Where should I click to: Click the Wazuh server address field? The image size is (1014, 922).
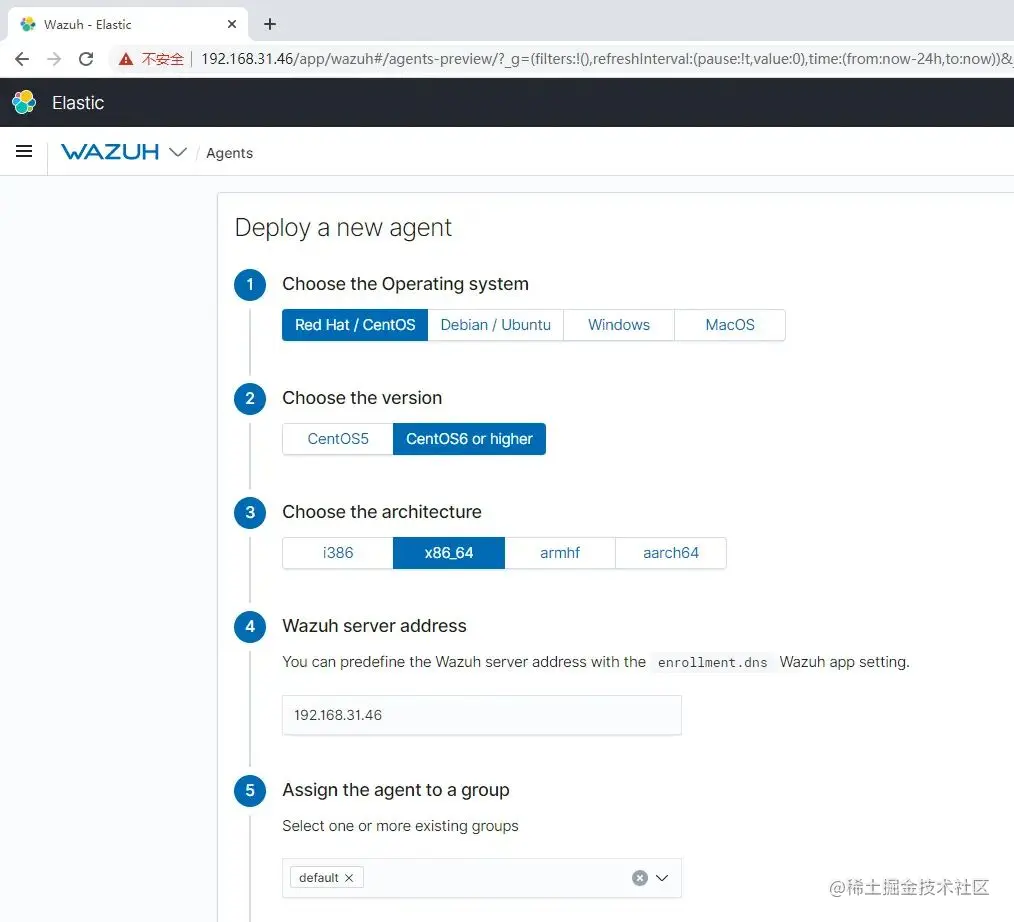point(482,715)
